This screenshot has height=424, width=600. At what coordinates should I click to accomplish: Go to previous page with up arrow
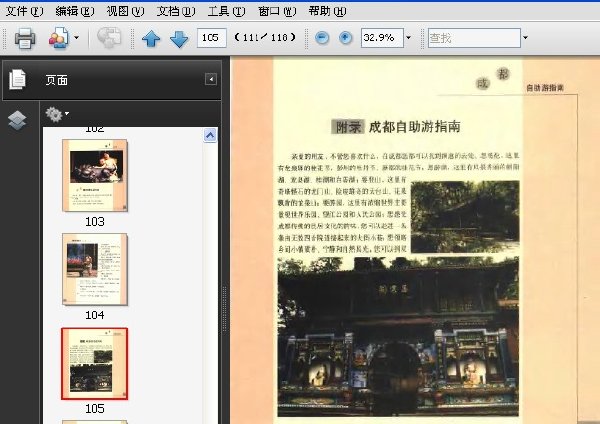[151, 39]
